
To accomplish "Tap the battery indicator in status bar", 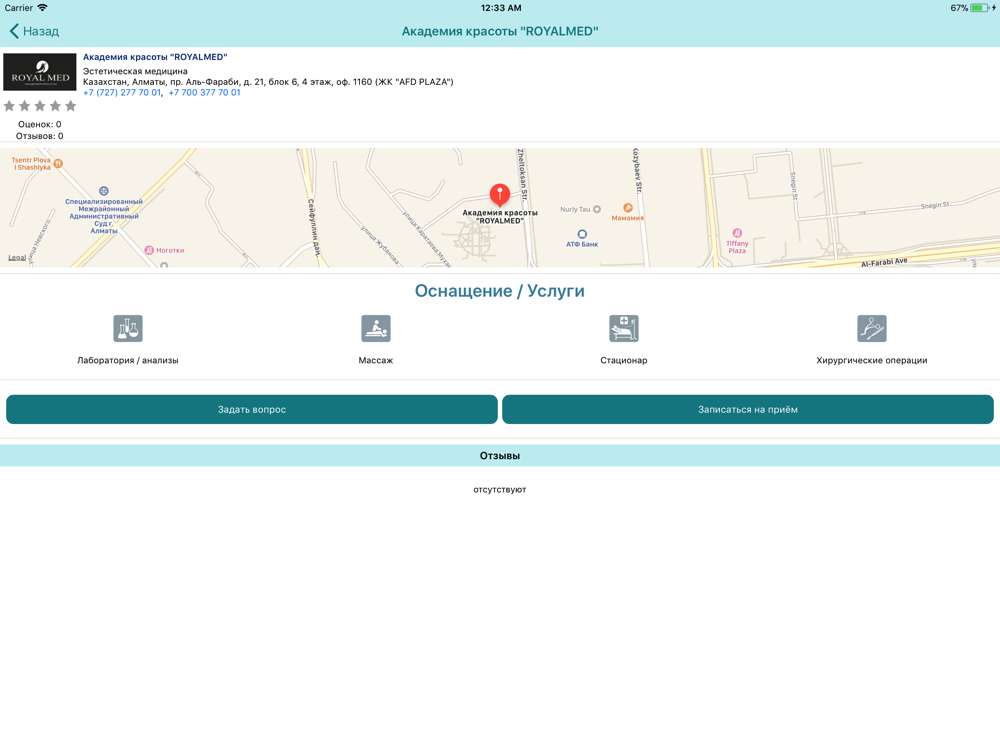I will click(980, 8).
